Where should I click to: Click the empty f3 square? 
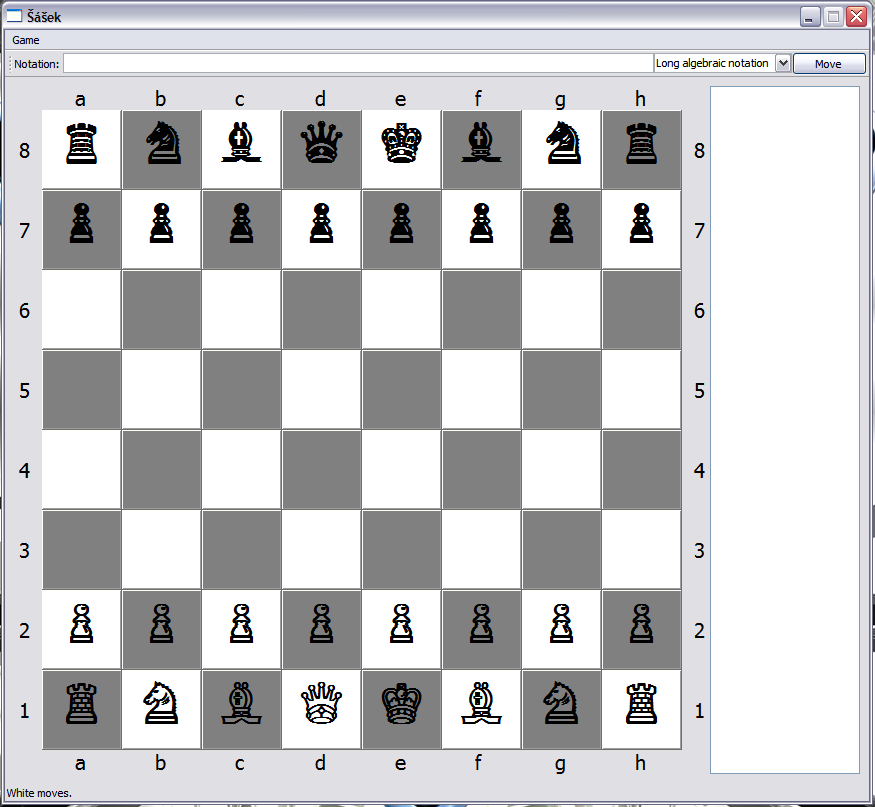tap(482, 550)
